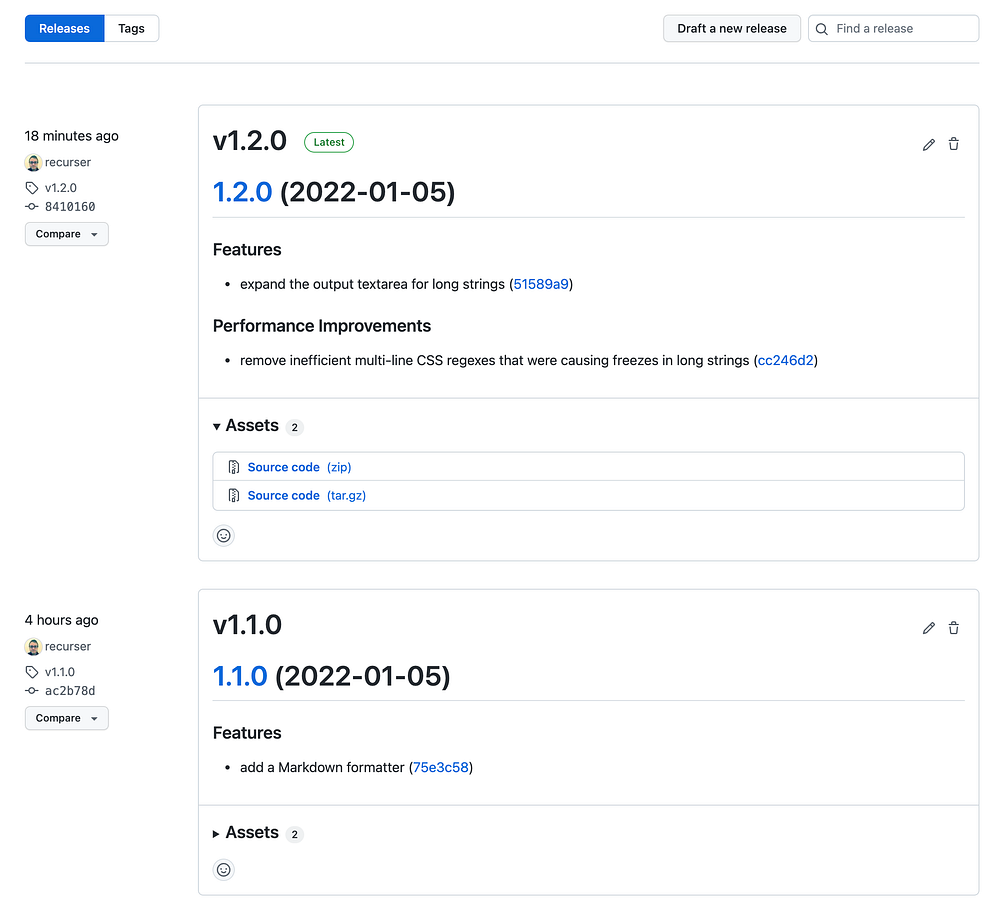Screen dimensions: 1000x917
Task: Edit the v1.2.0 release with pencil icon
Action: click(929, 145)
